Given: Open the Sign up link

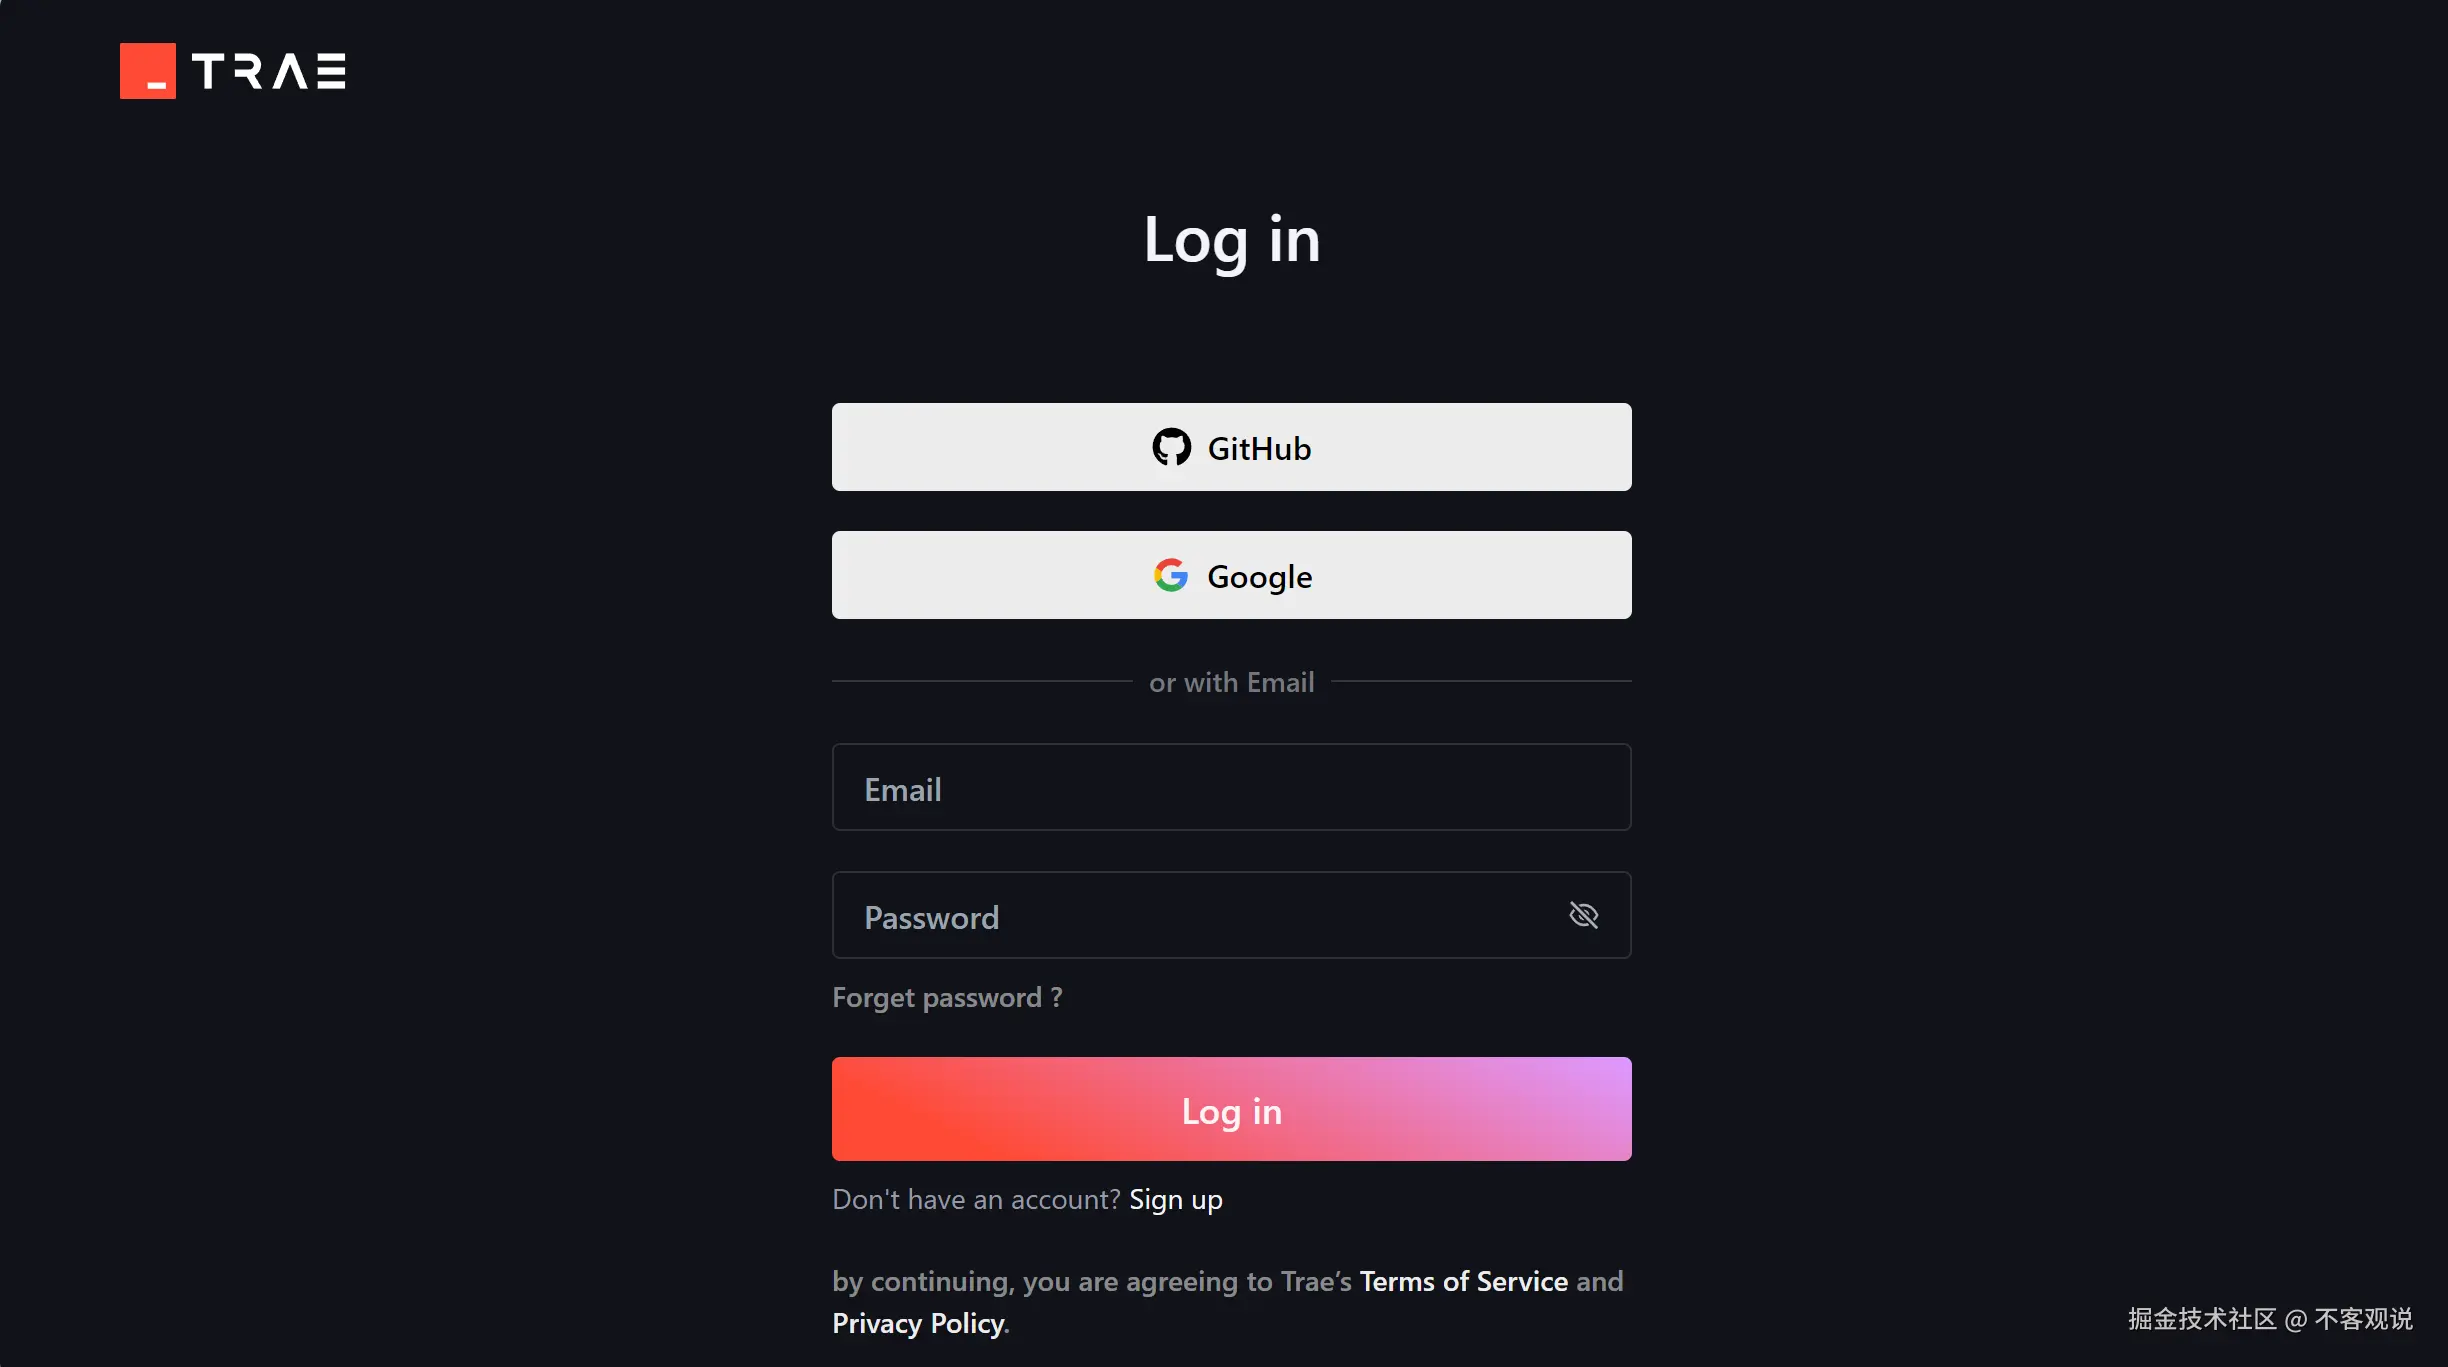Looking at the screenshot, I should [x=1176, y=1199].
